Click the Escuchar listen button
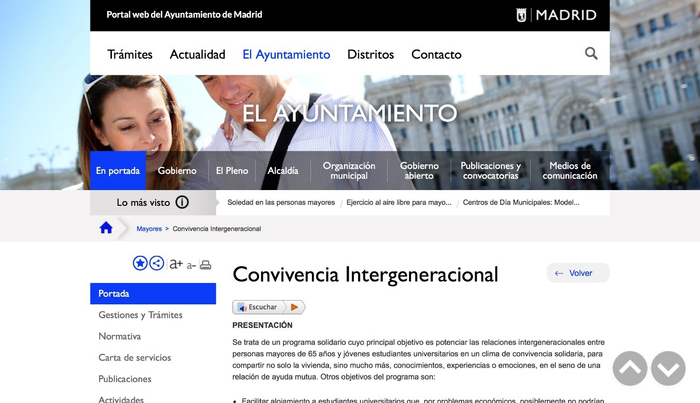The image size is (700, 403). [269, 307]
